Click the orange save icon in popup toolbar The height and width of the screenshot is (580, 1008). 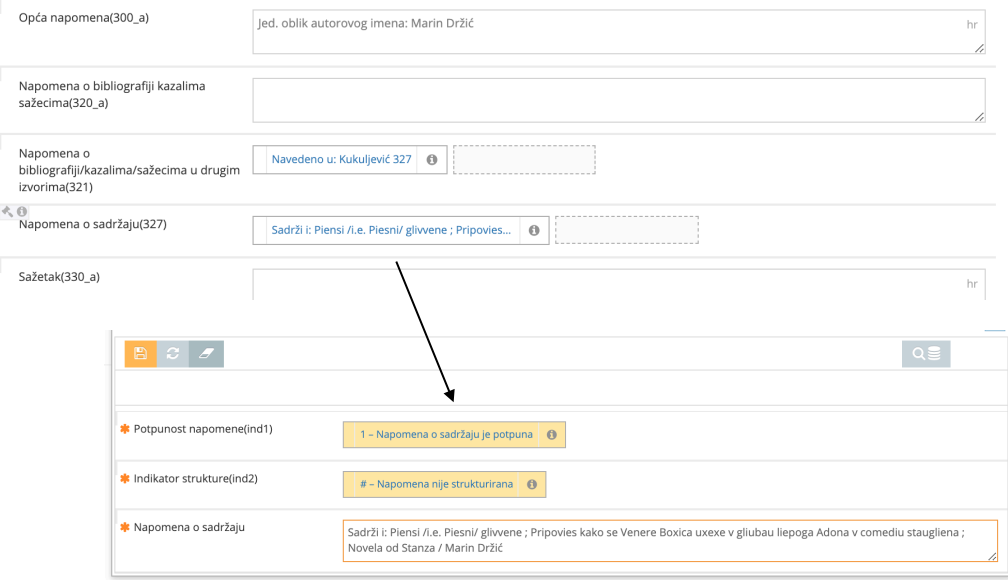tap(140, 354)
